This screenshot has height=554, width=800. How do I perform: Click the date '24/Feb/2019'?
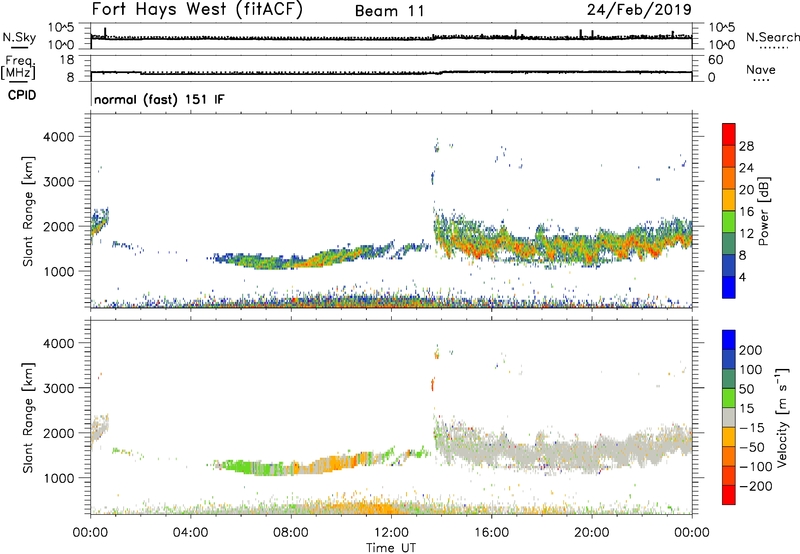click(x=639, y=10)
